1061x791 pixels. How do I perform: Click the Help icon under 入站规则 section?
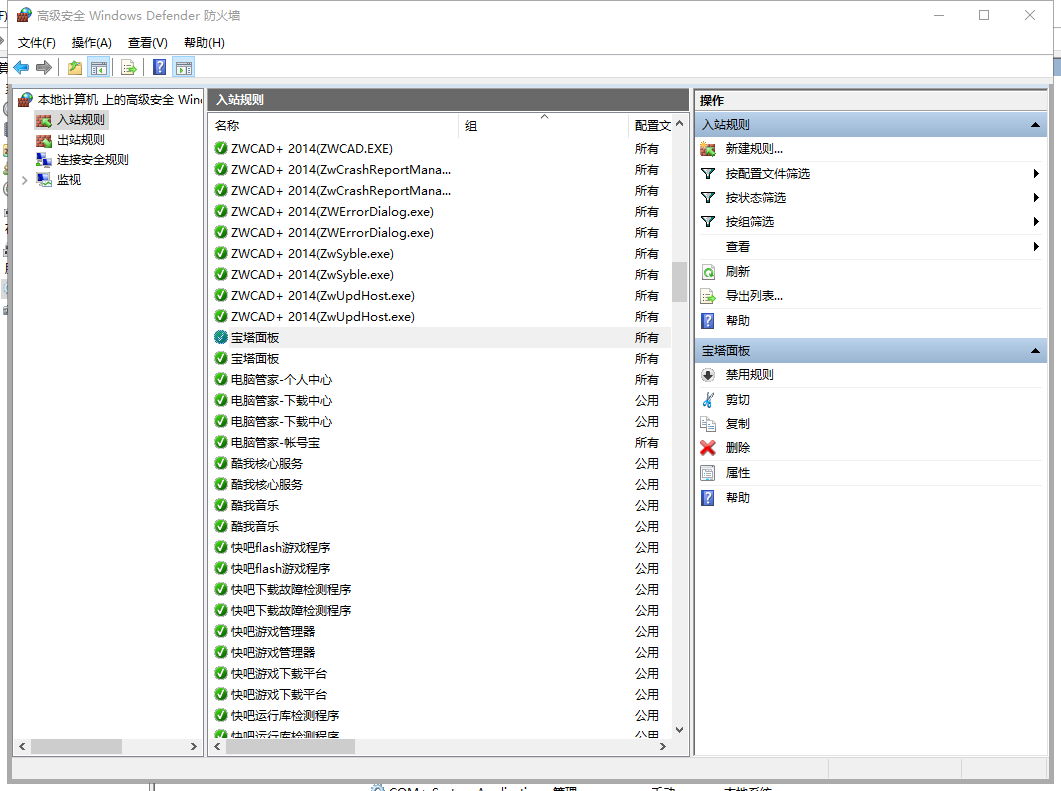click(x=708, y=321)
